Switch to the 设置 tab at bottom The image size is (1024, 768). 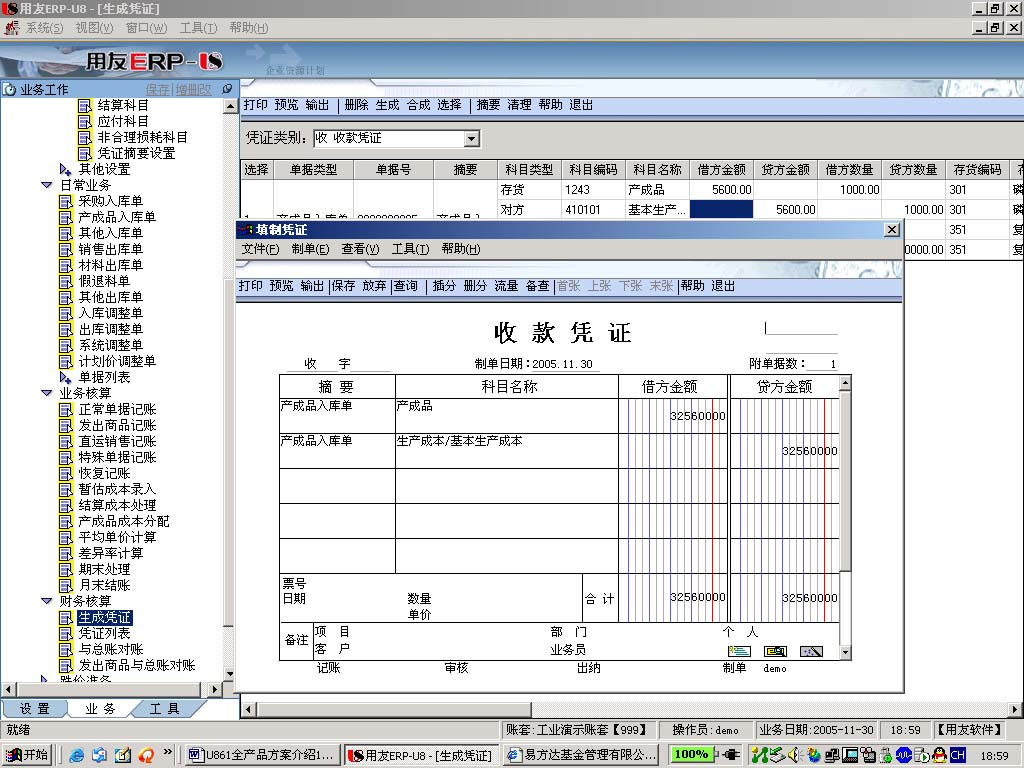35,709
